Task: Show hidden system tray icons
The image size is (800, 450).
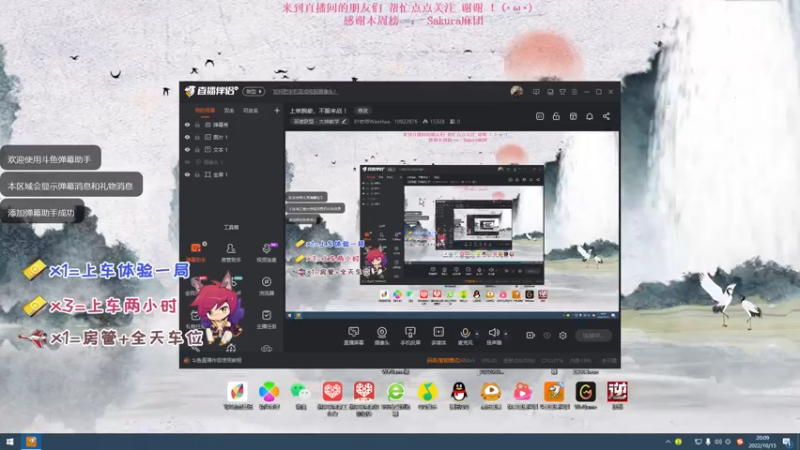Action: click(668, 442)
